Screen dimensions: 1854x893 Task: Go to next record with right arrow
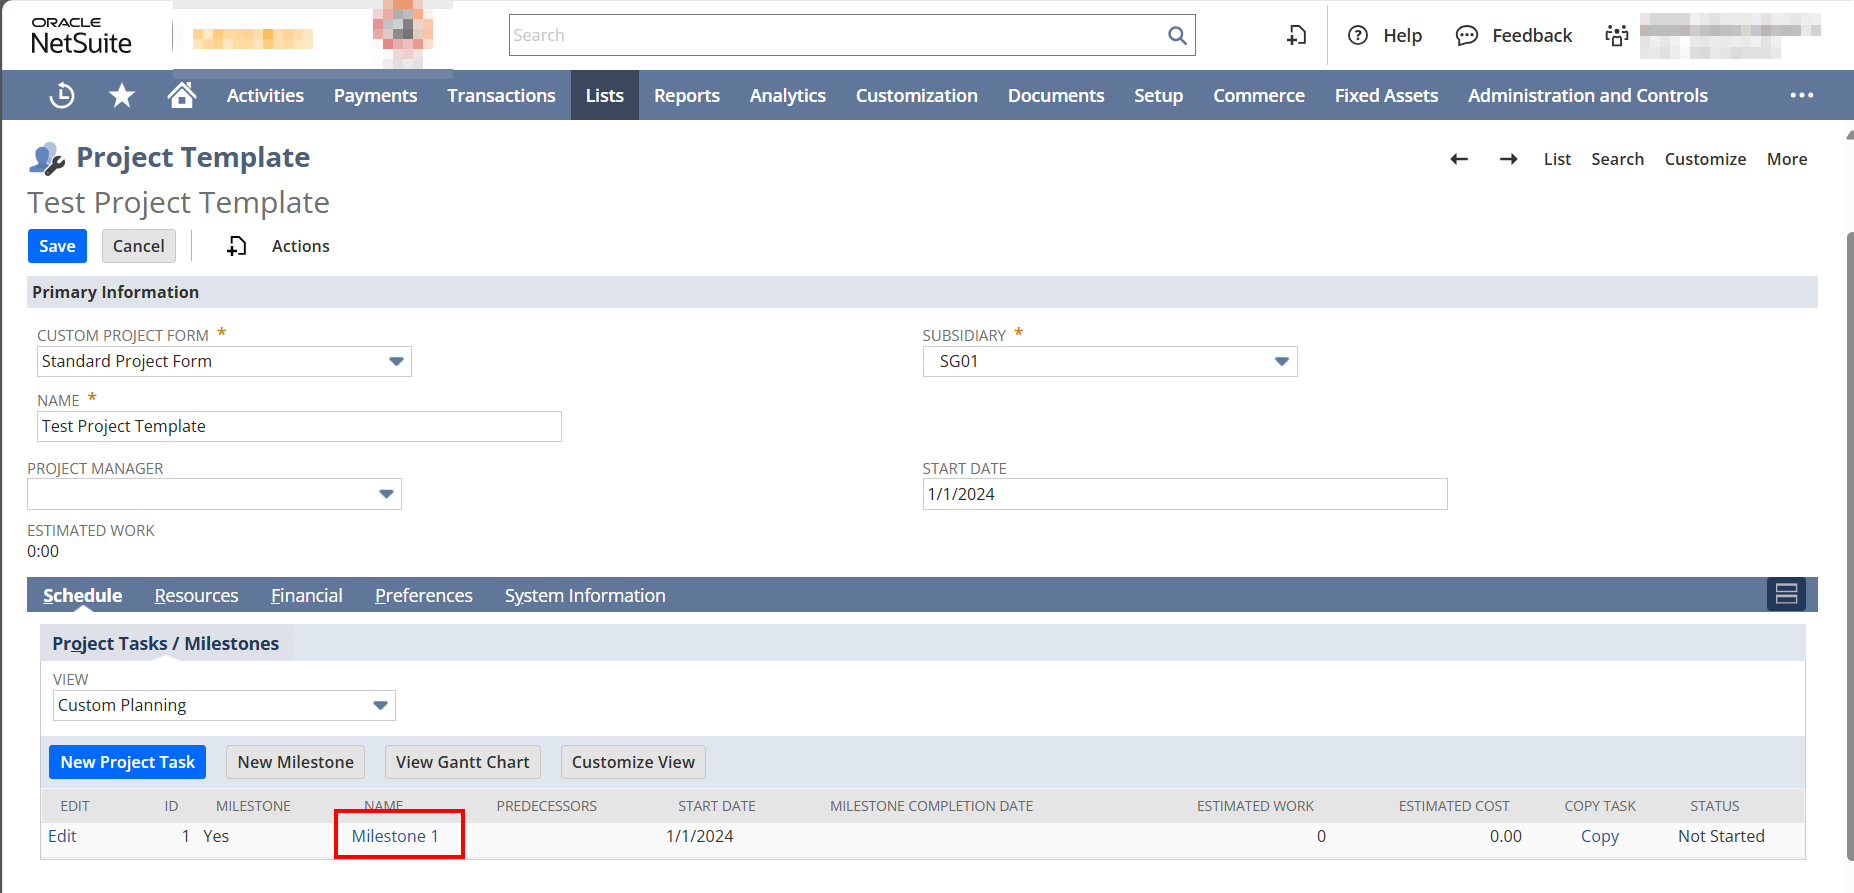tap(1508, 159)
